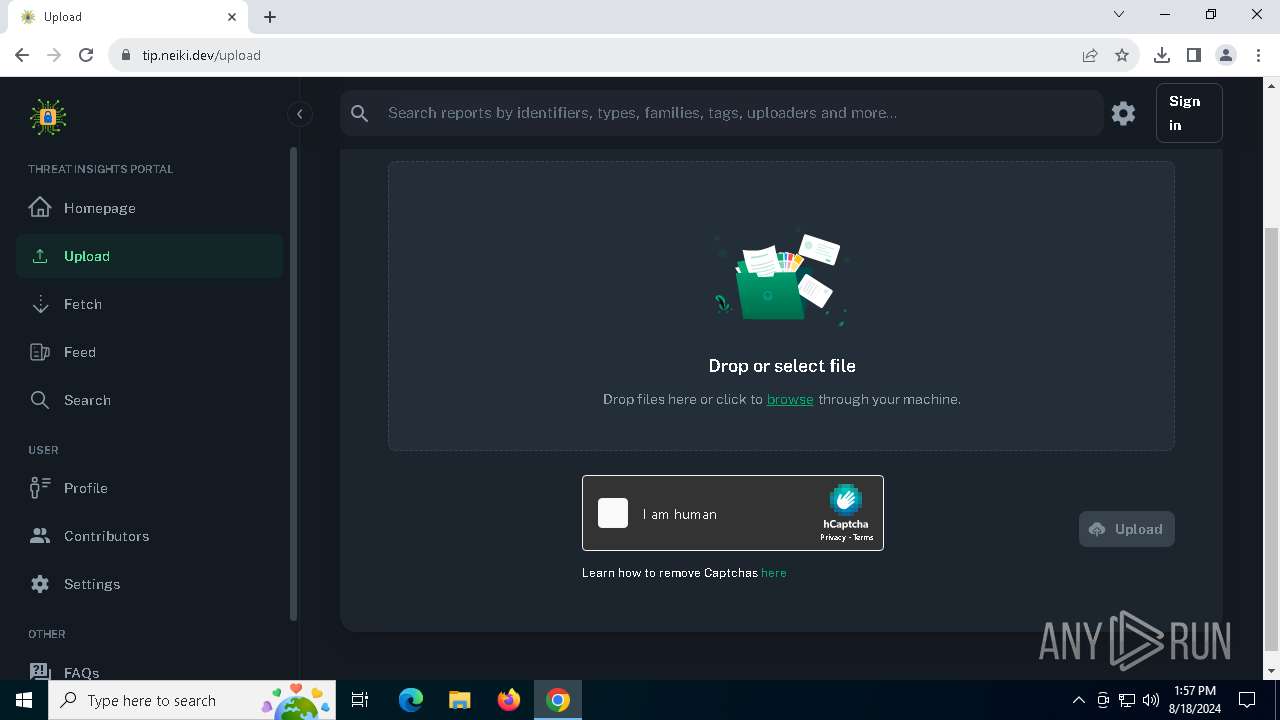The width and height of the screenshot is (1280, 720).
Task: Open Chrome three-dot menu
Action: tap(1258, 55)
